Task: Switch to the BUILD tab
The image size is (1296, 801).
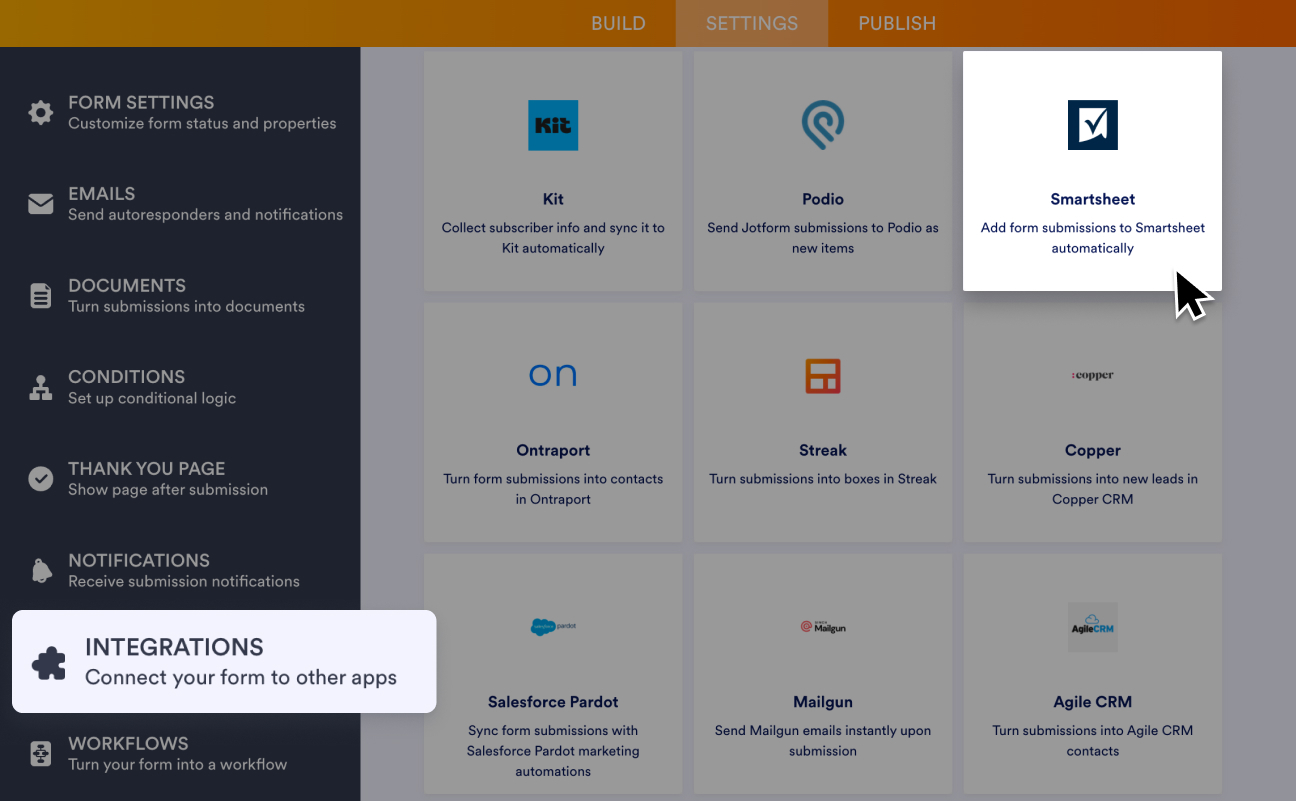Action: (x=618, y=23)
